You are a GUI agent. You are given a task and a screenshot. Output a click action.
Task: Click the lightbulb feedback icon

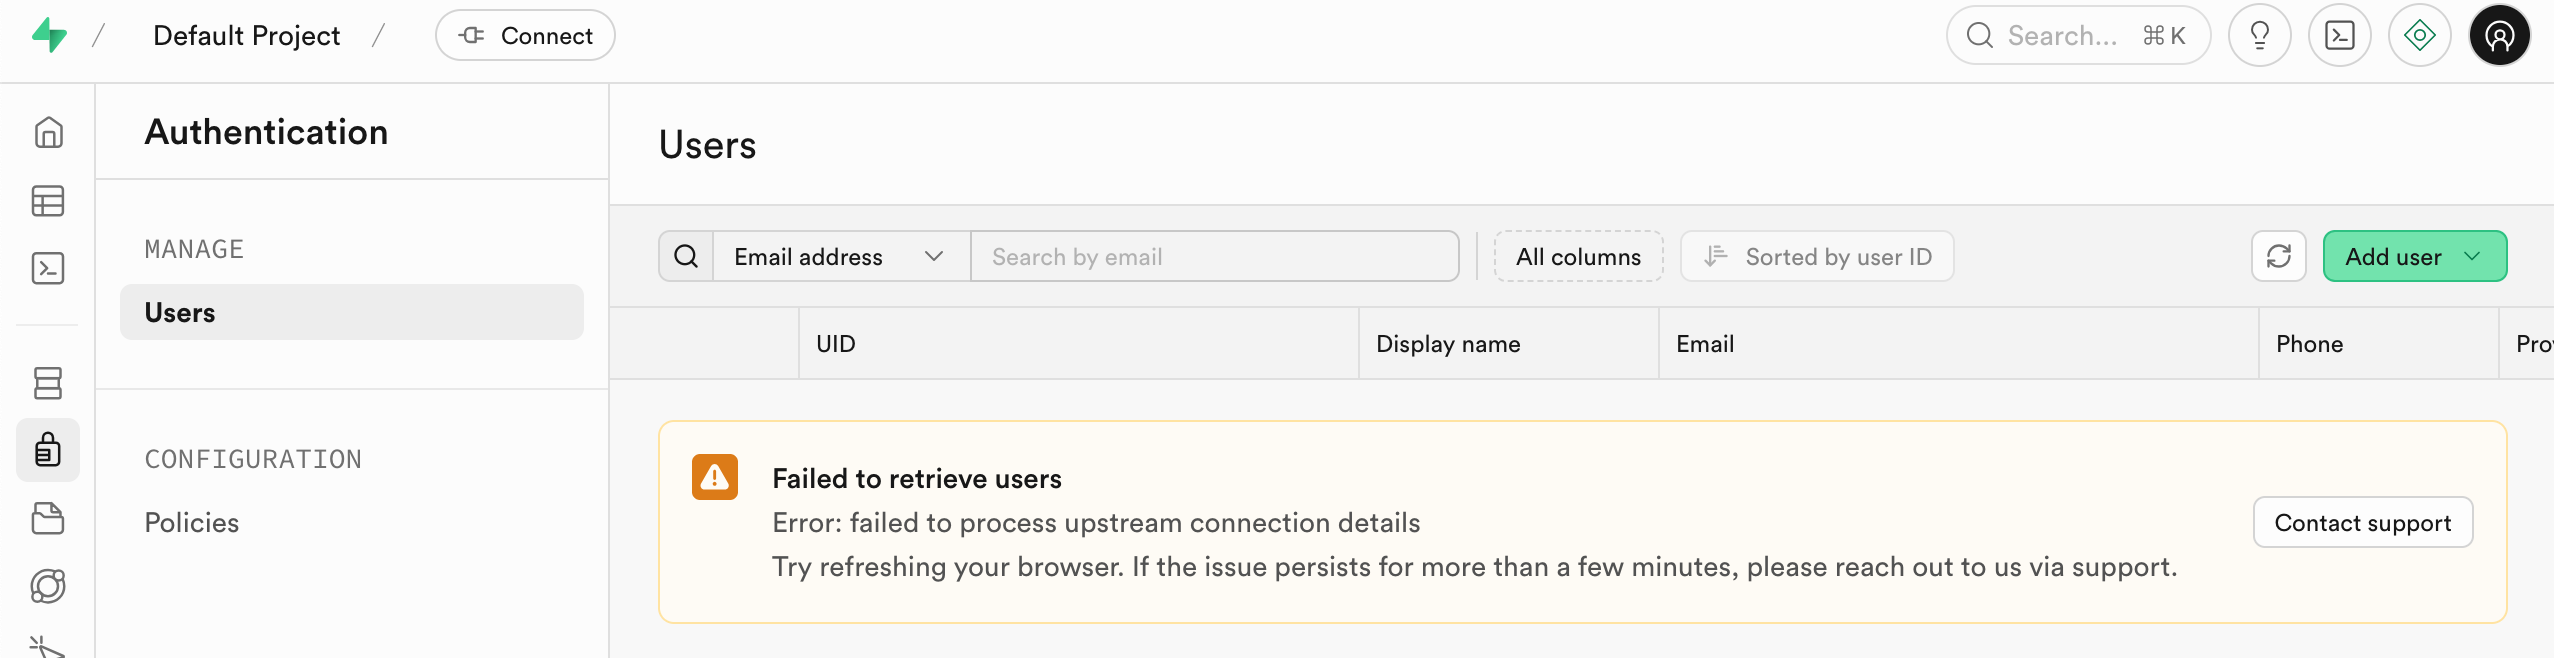coord(2259,36)
